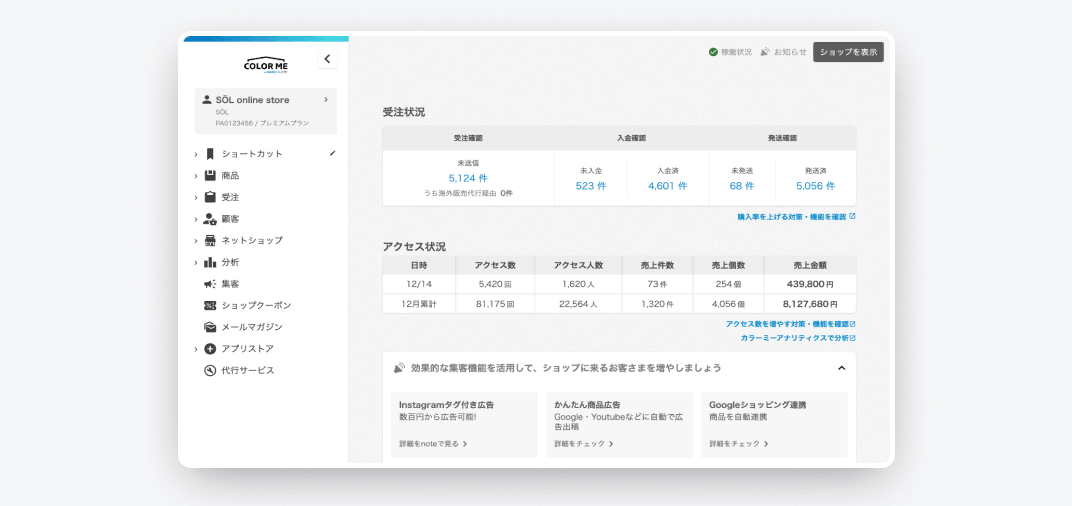Open ショップクーポン in the sidebar
This screenshot has height=506, width=1072.
click(255, 305)
